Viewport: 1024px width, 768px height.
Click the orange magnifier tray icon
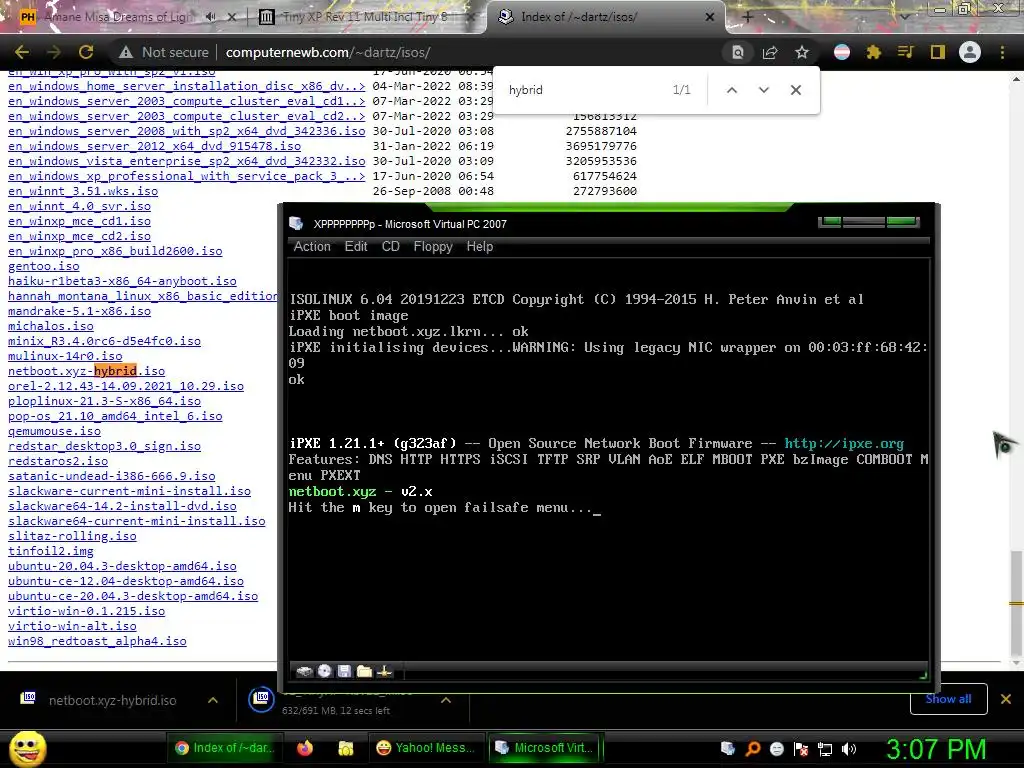(752, 749)
